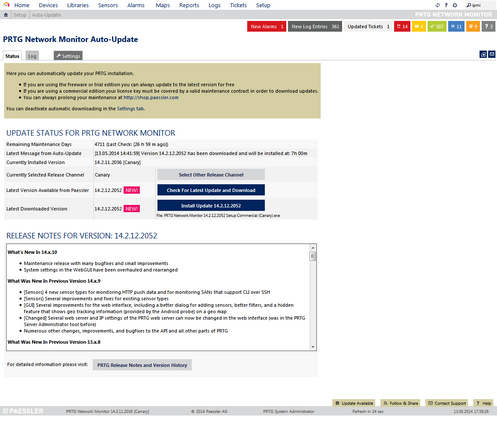Click the magnifier search icon
This screenshot has width=497, height=445.
[469, 5]
